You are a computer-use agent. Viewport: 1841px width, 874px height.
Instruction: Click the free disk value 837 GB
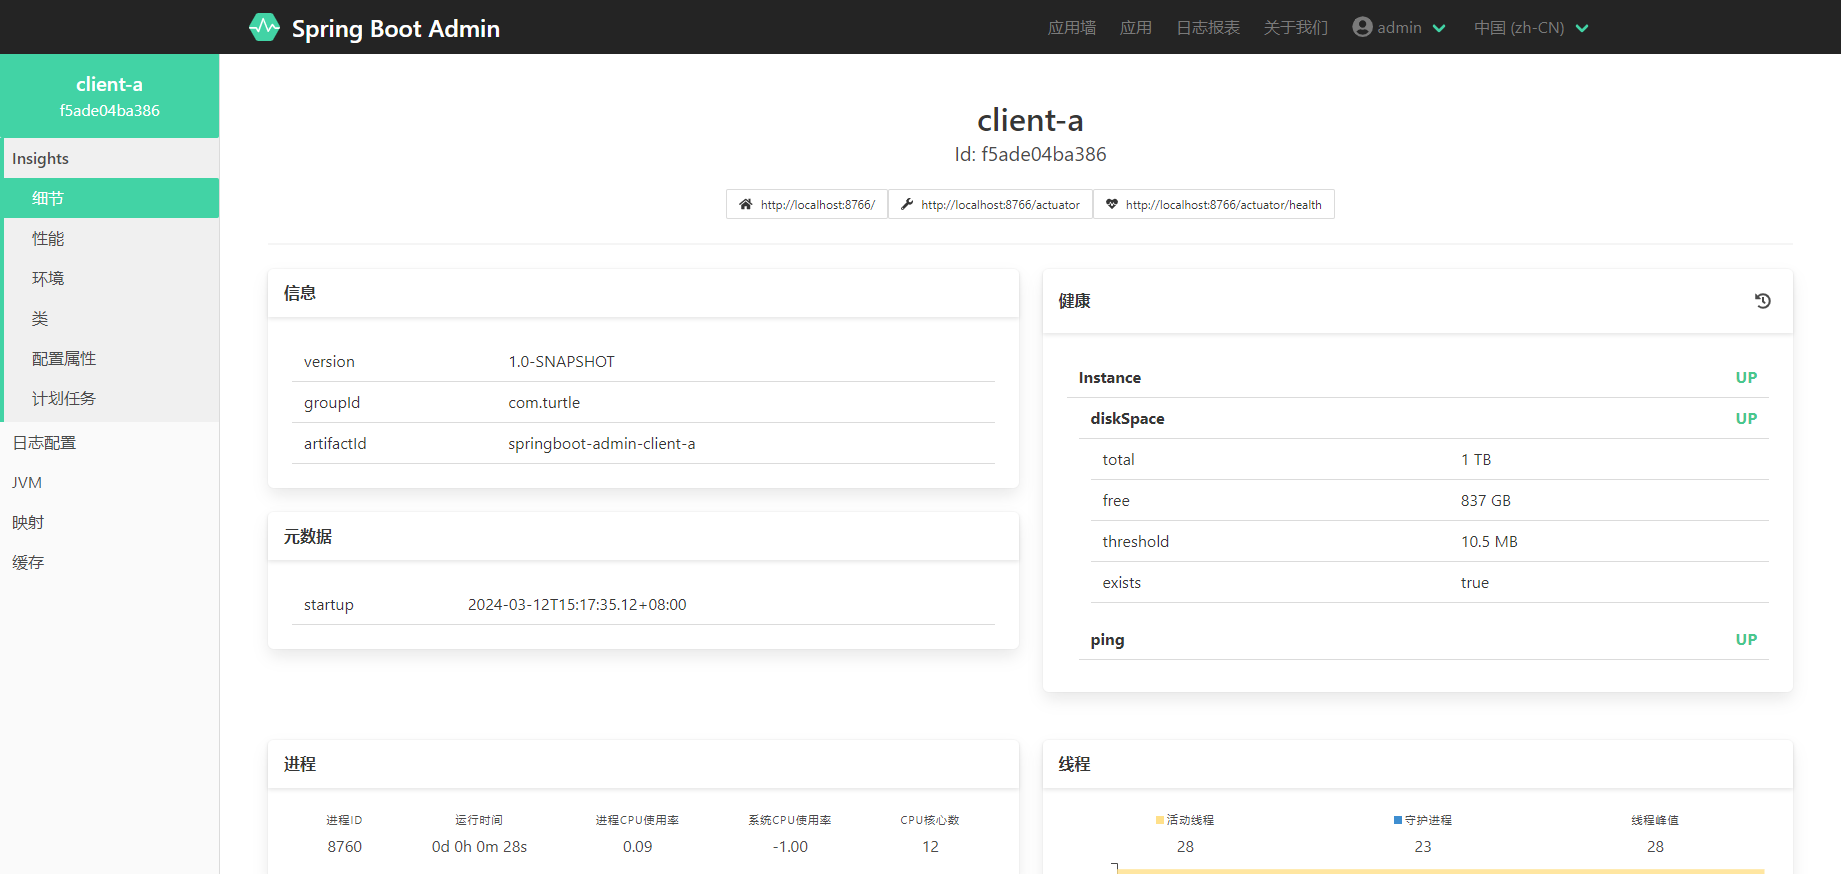[x=1486, y=500]
